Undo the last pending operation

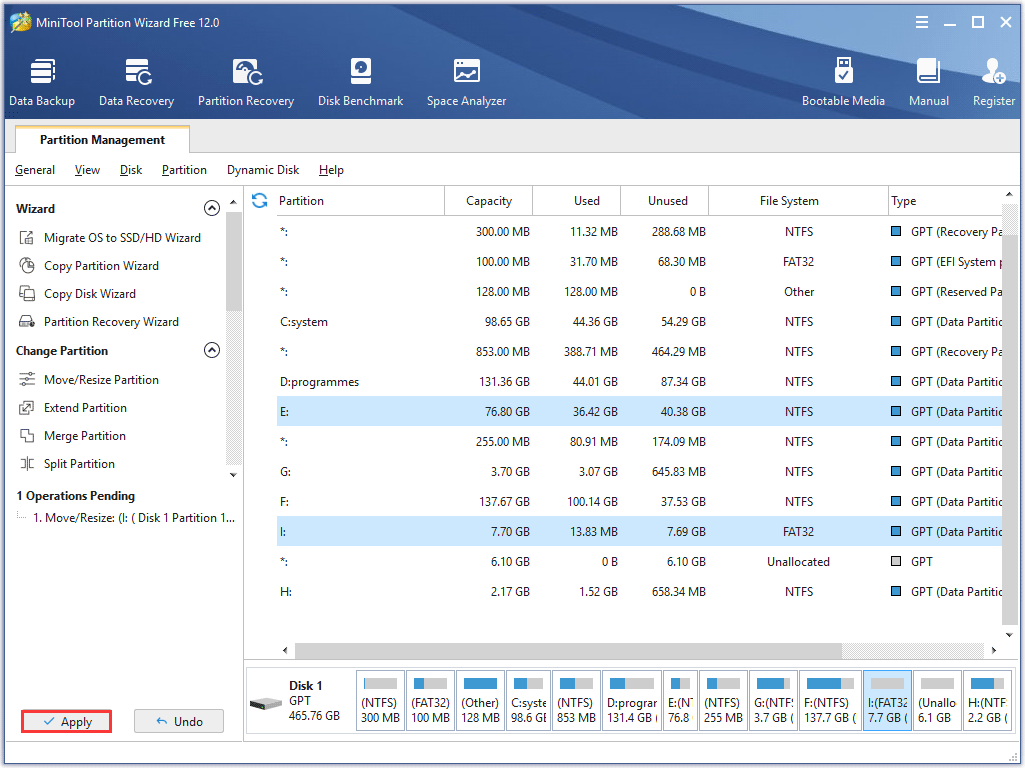179,721
